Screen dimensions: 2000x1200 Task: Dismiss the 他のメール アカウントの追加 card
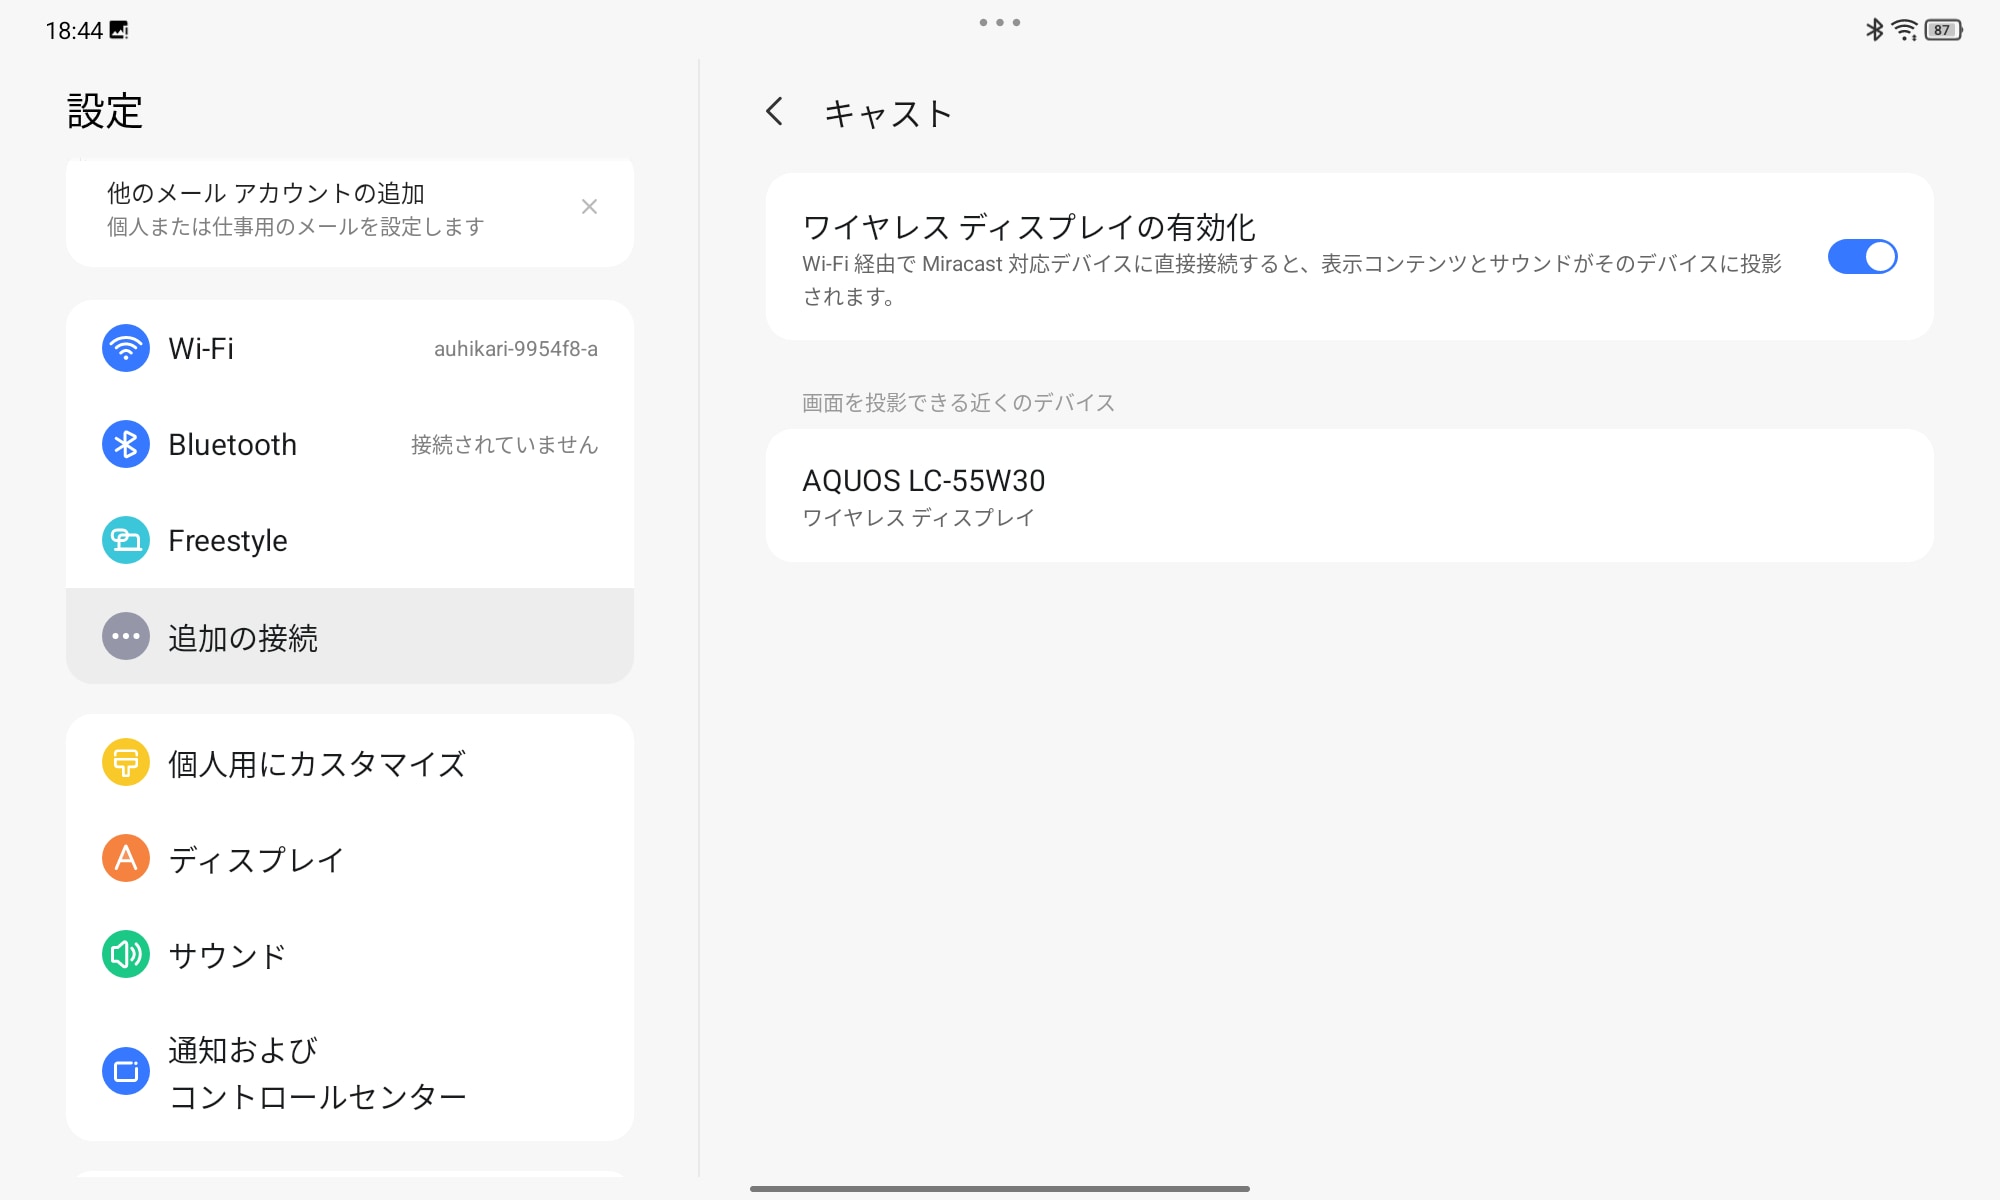coord(589,207)
